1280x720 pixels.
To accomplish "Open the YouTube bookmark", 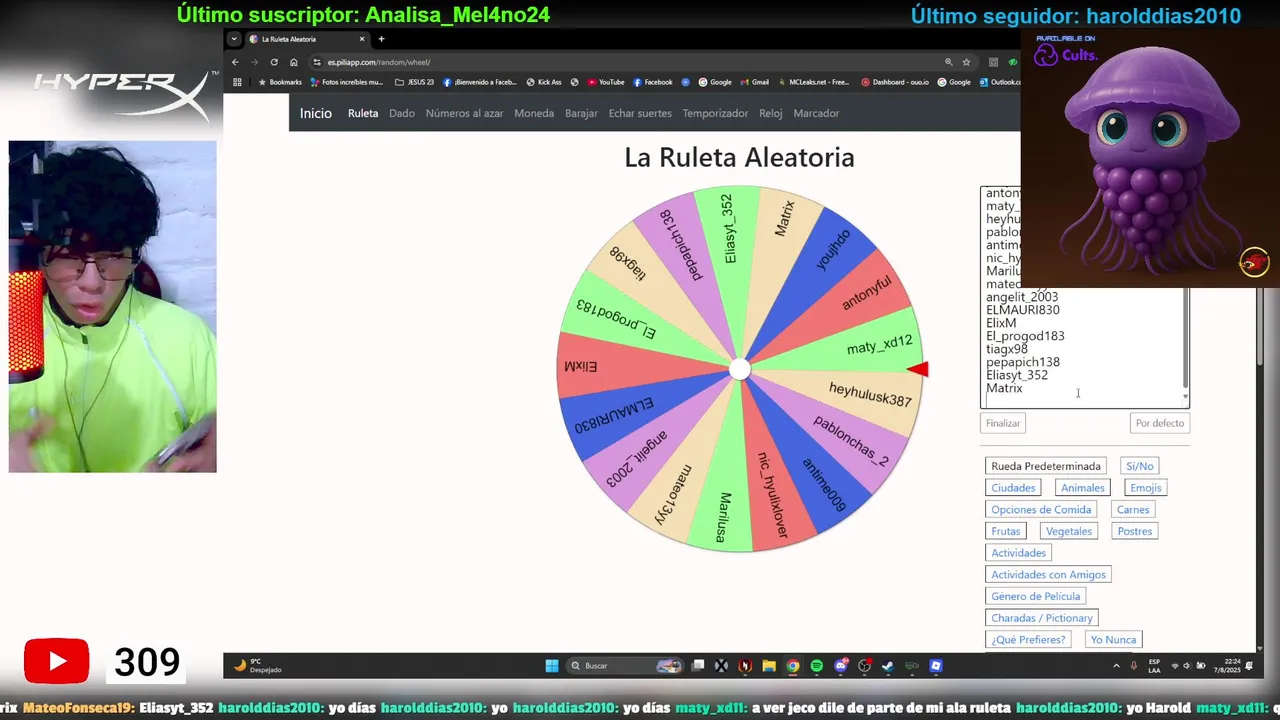I will coord(606,82).
